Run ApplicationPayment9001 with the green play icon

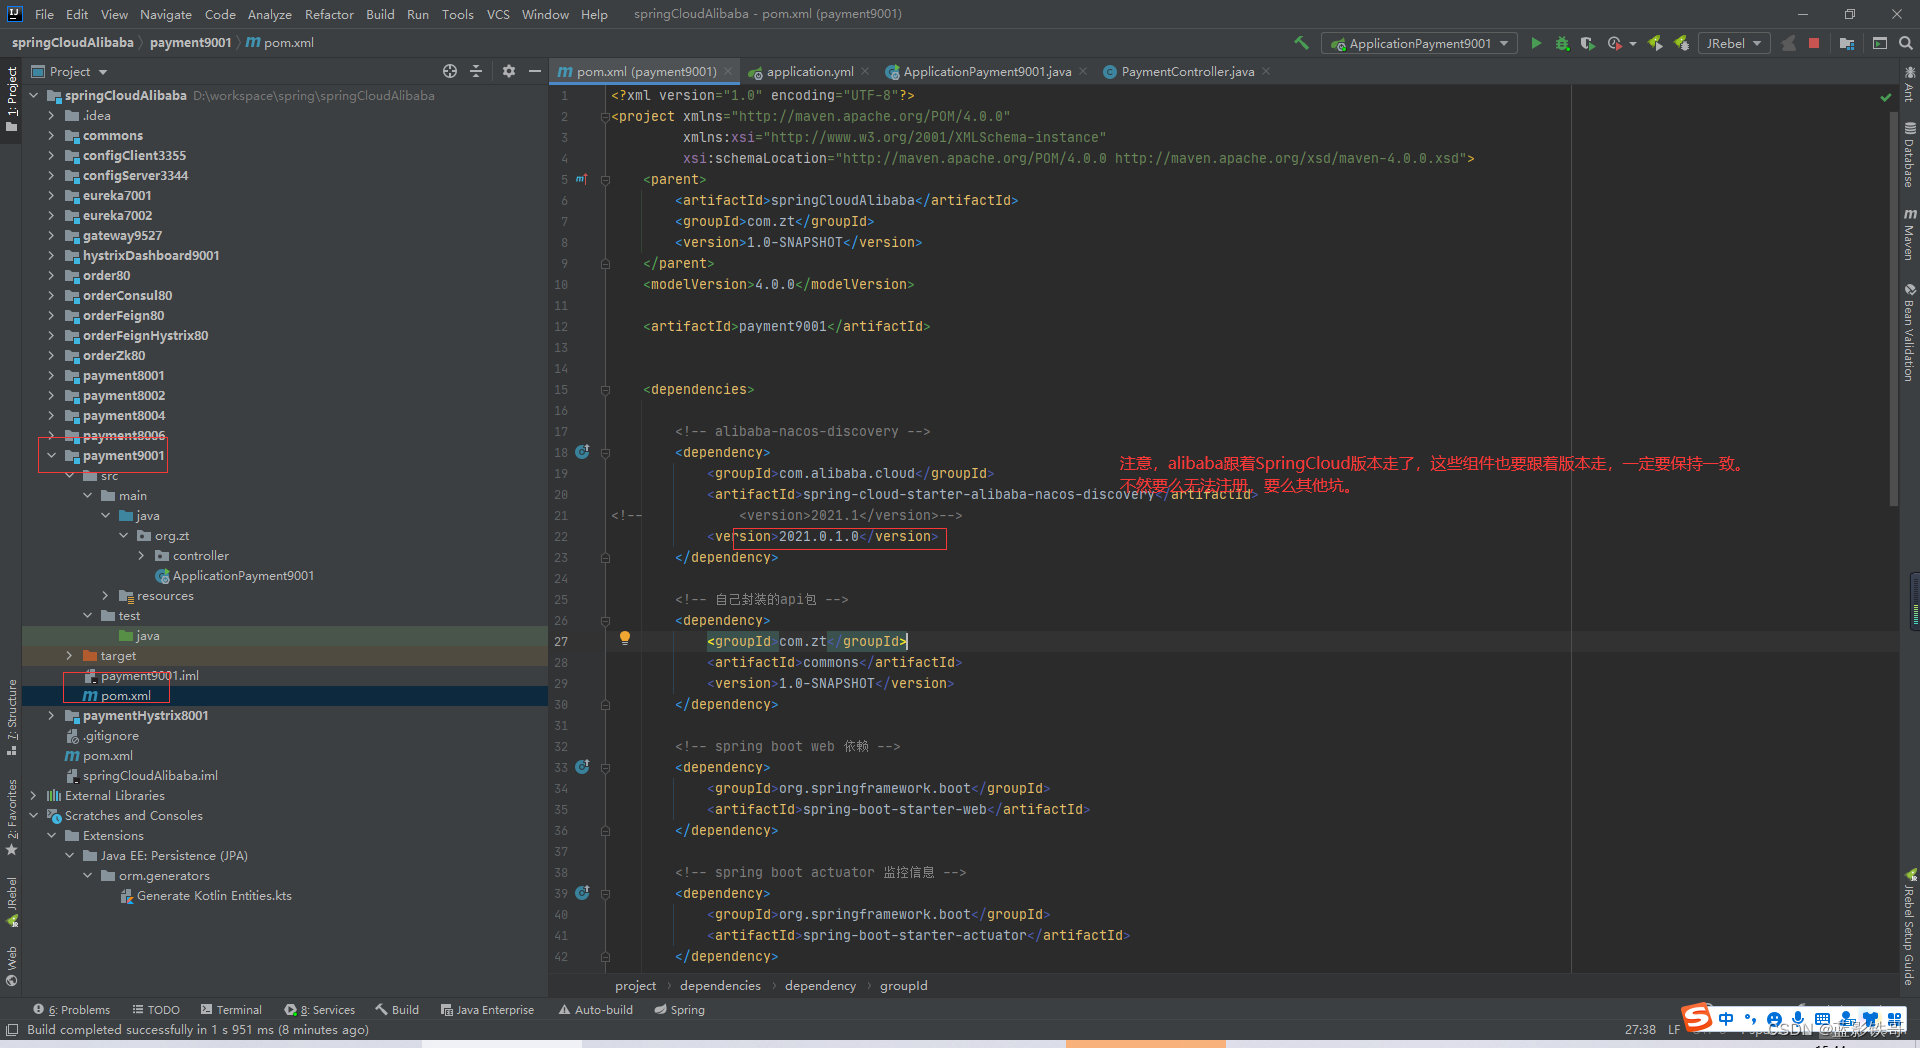pos(1536,43)
